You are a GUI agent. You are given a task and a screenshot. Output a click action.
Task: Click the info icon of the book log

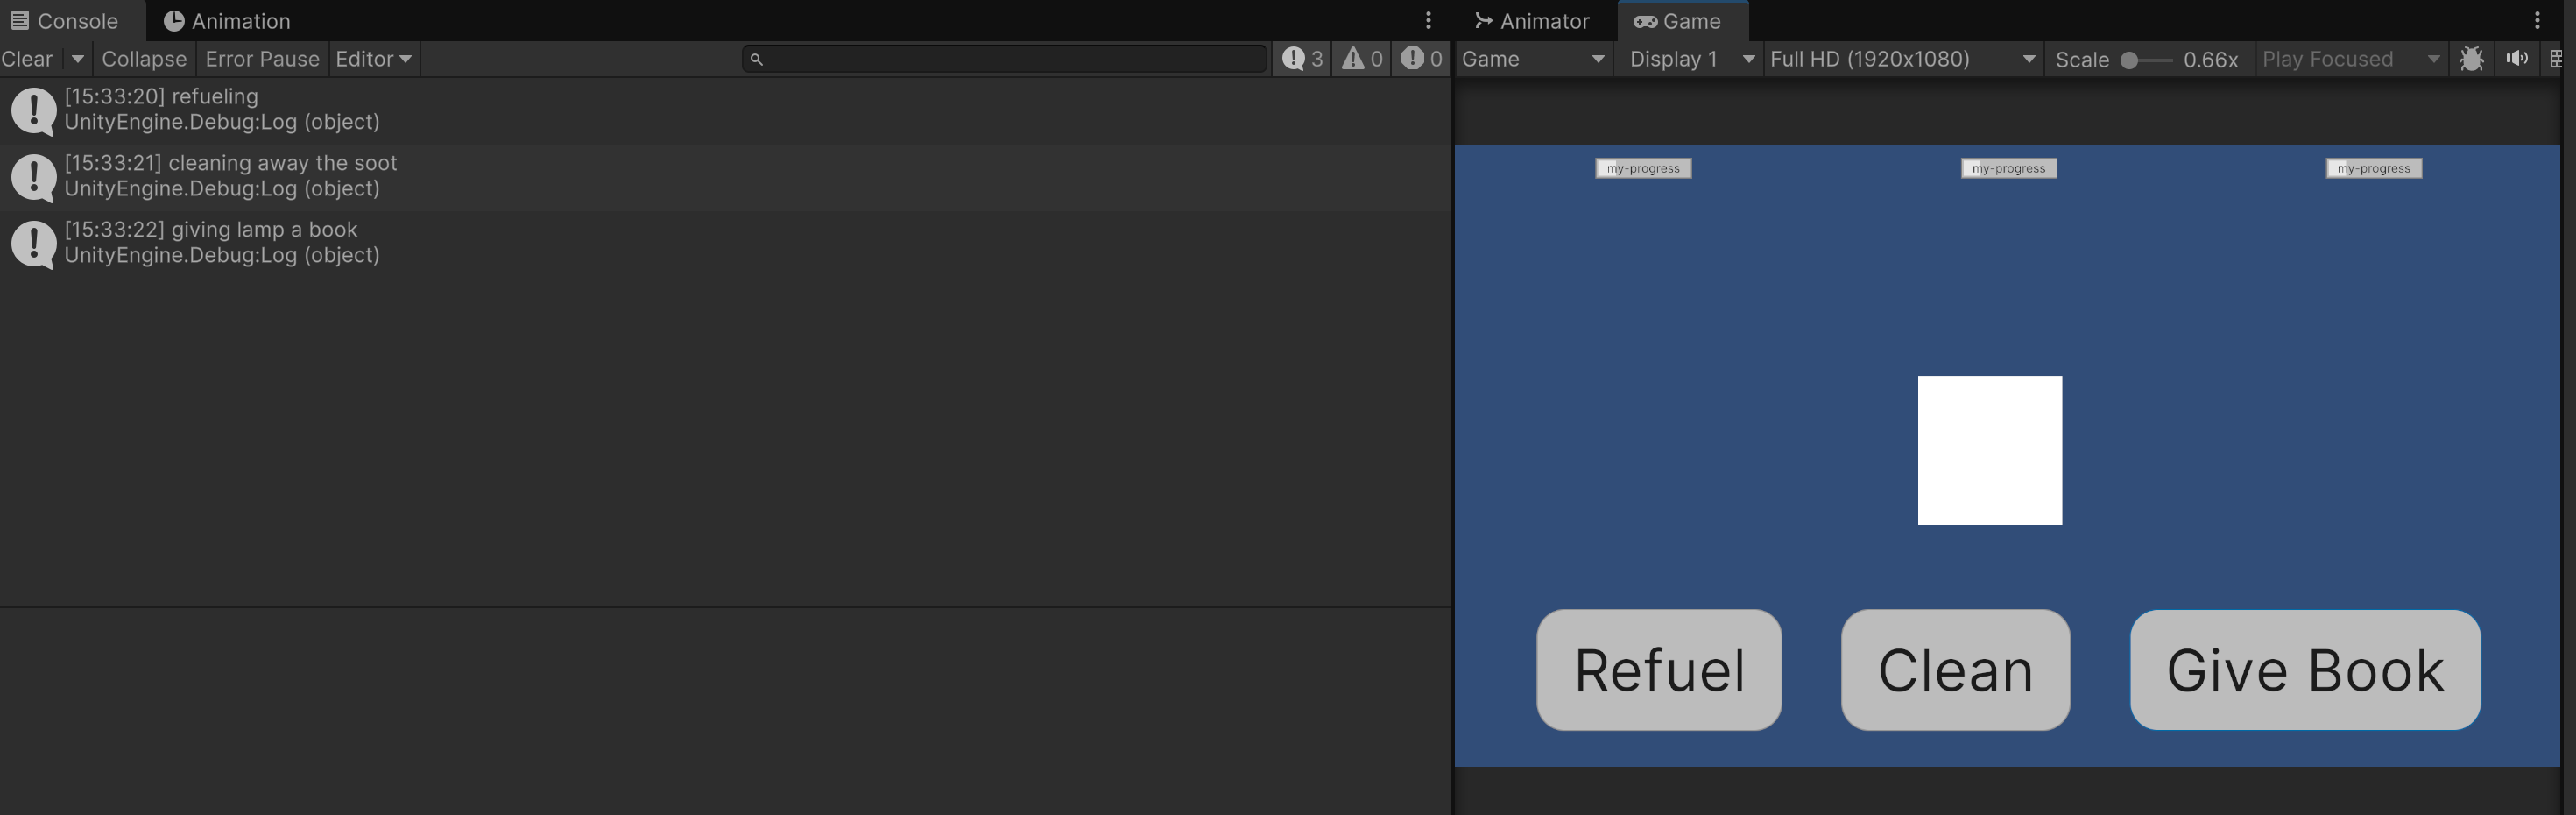click(33, 245)
